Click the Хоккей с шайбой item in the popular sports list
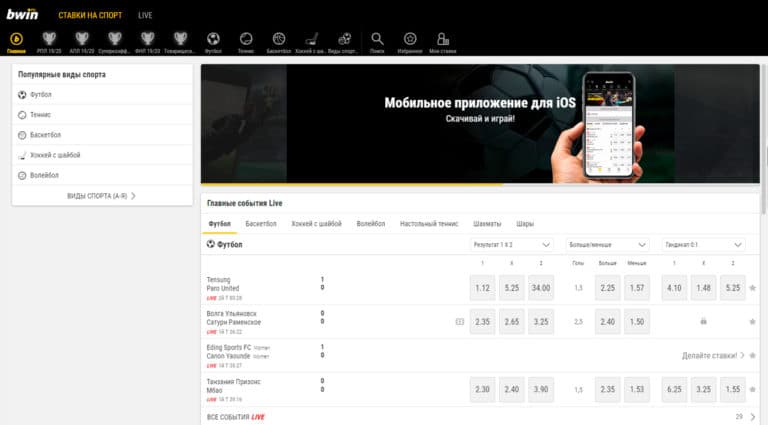Screen dimensions: 768x425 102,155
